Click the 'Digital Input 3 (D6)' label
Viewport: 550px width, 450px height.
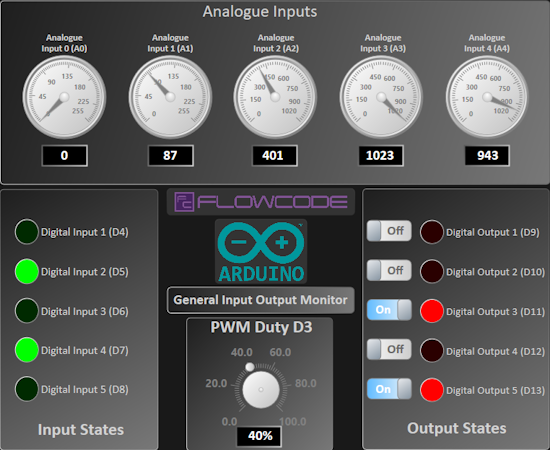(x=85, y=311)
